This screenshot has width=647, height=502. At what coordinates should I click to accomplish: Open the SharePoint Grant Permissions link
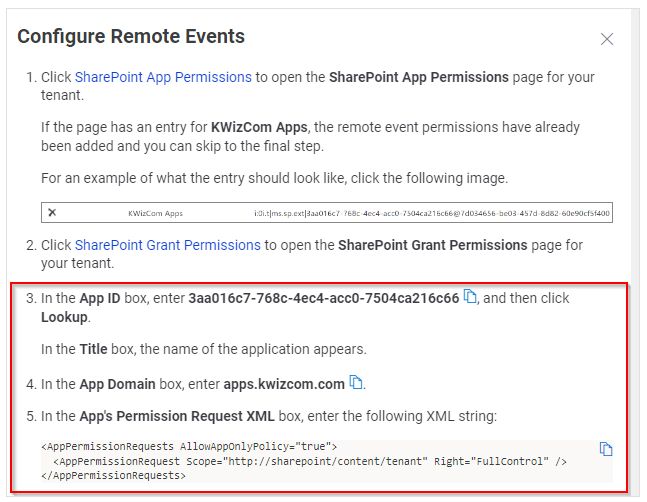(x=168, y=245)
